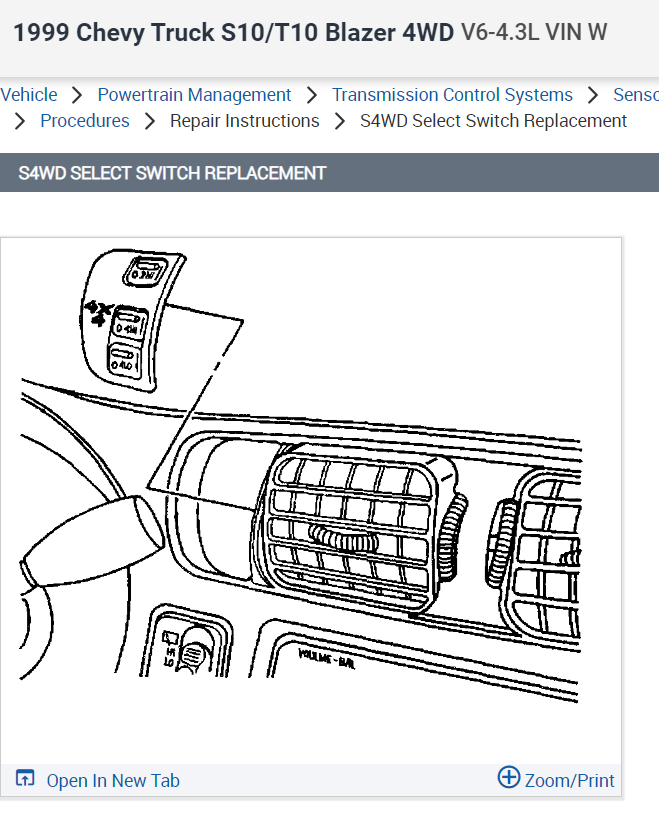The image size is (659, 835).
Task: Click Open In New Tab link
Action: pos(113,781)
